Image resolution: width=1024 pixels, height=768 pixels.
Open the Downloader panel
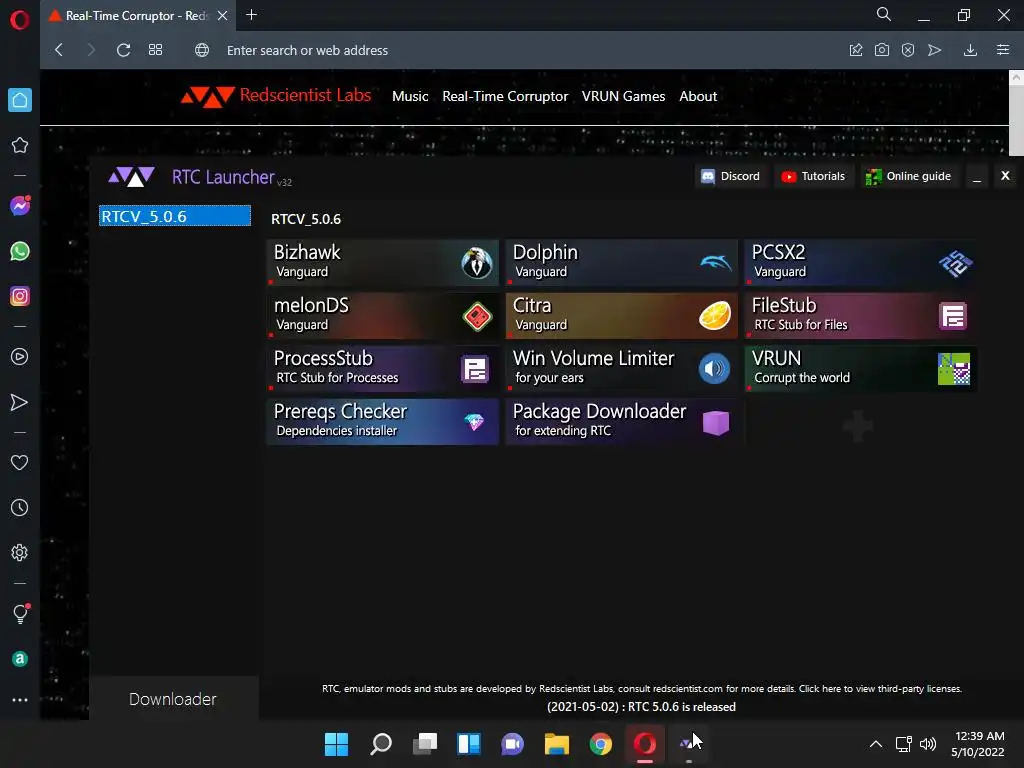point(173,699)
